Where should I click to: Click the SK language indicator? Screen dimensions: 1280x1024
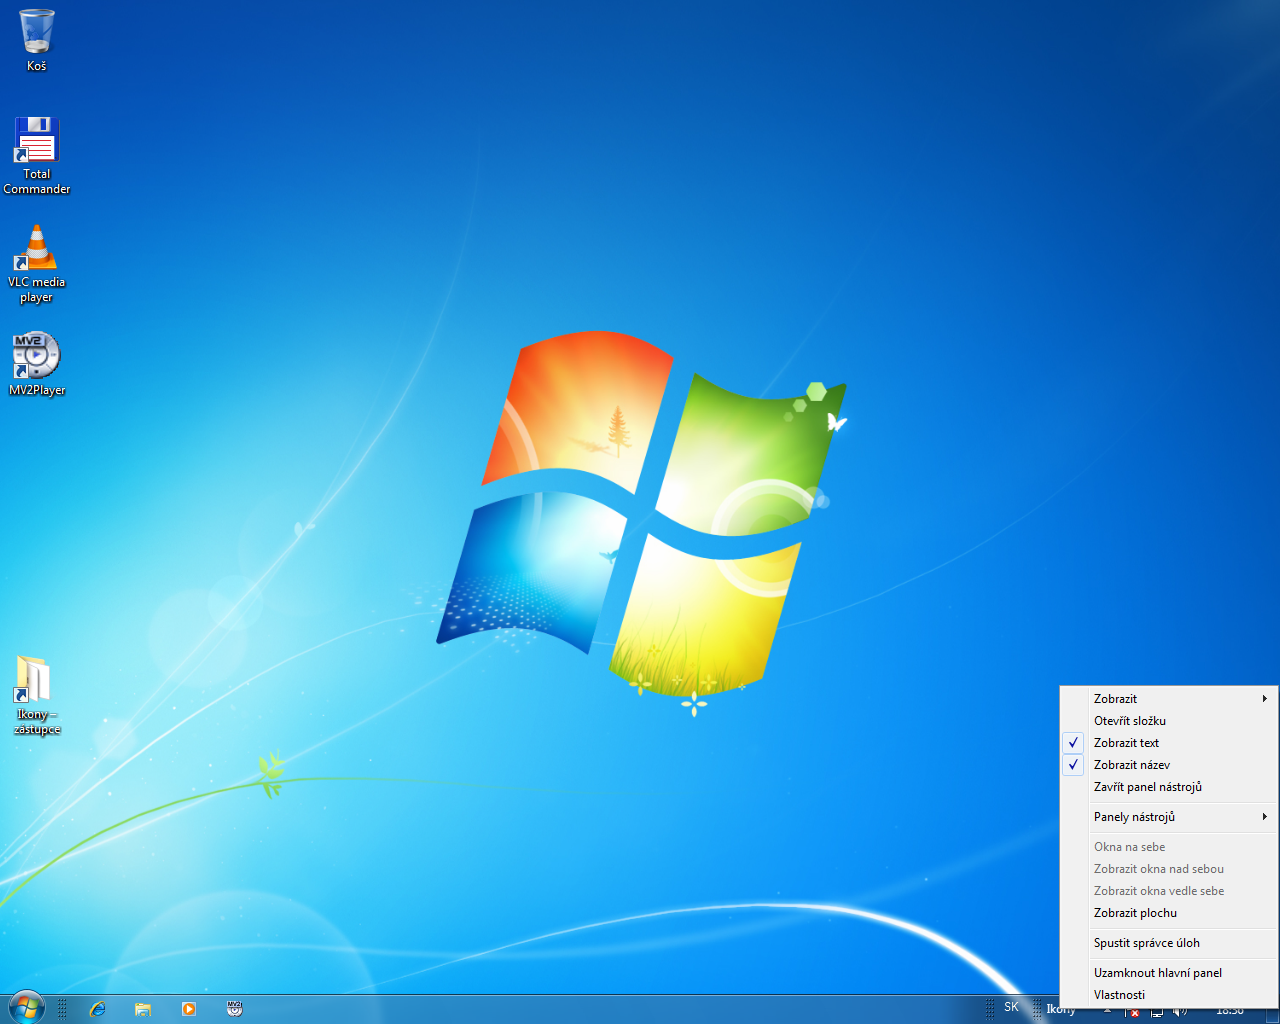[x=1011, y=1007]
